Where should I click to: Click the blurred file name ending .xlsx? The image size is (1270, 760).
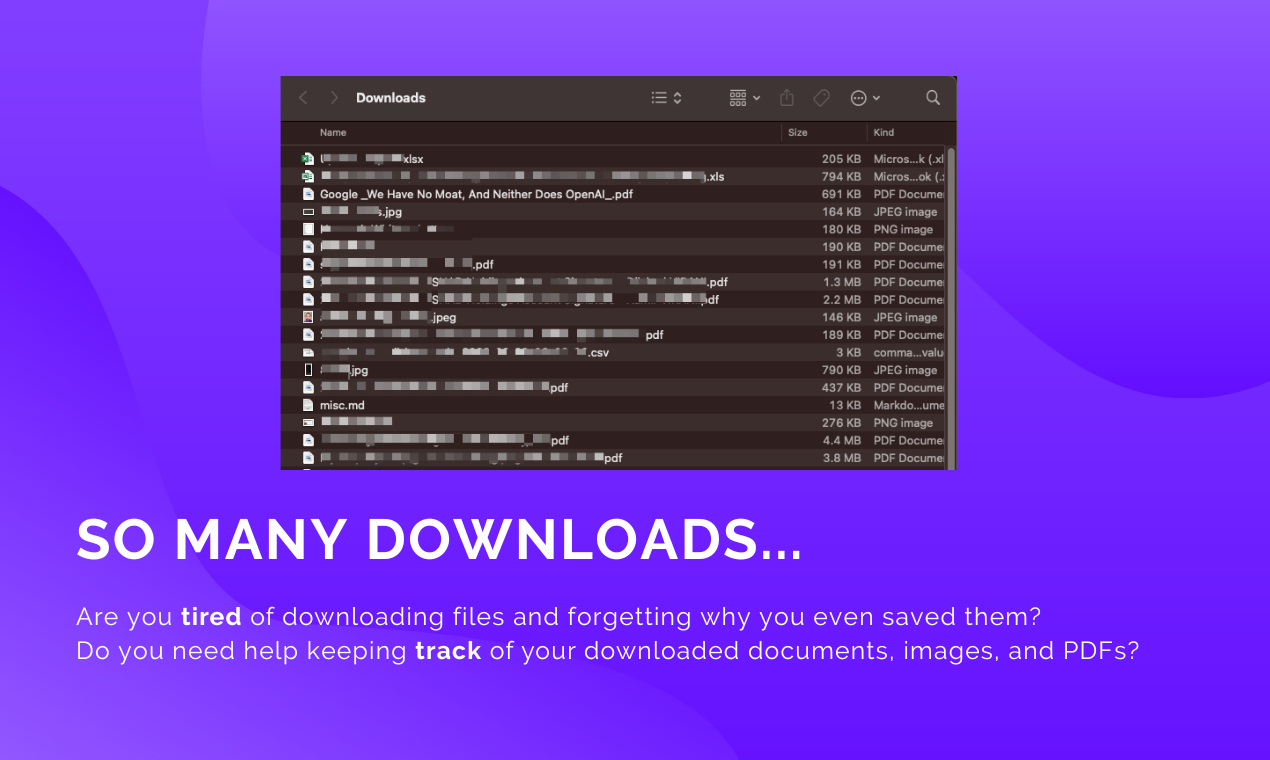[x=372, y=159]
